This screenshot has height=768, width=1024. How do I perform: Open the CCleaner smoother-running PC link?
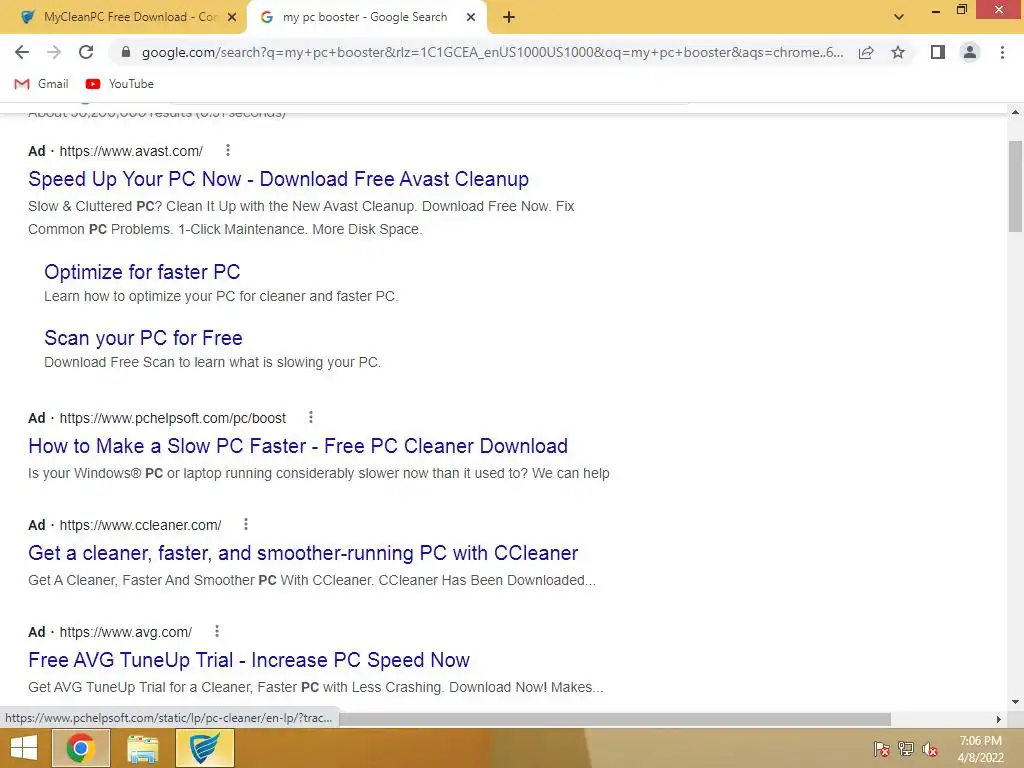click(303, 553)
